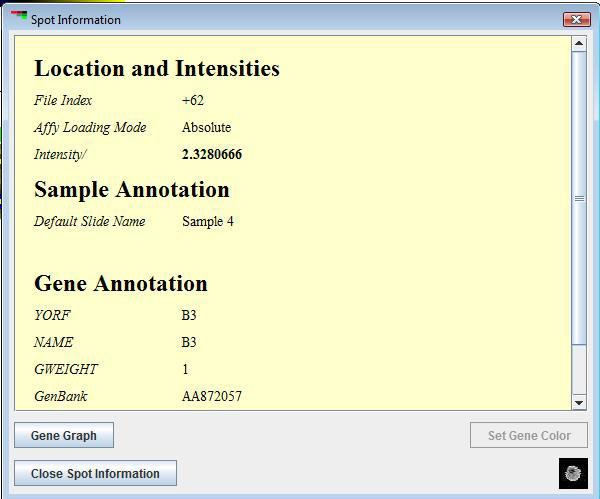Select the GenBank value AA872057
Viewport: 600px width, 499px height.
click(x=212, y=397)
